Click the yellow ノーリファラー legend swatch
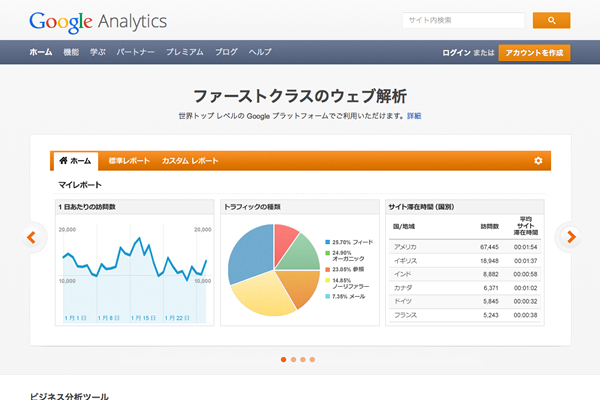 [328, 281]
